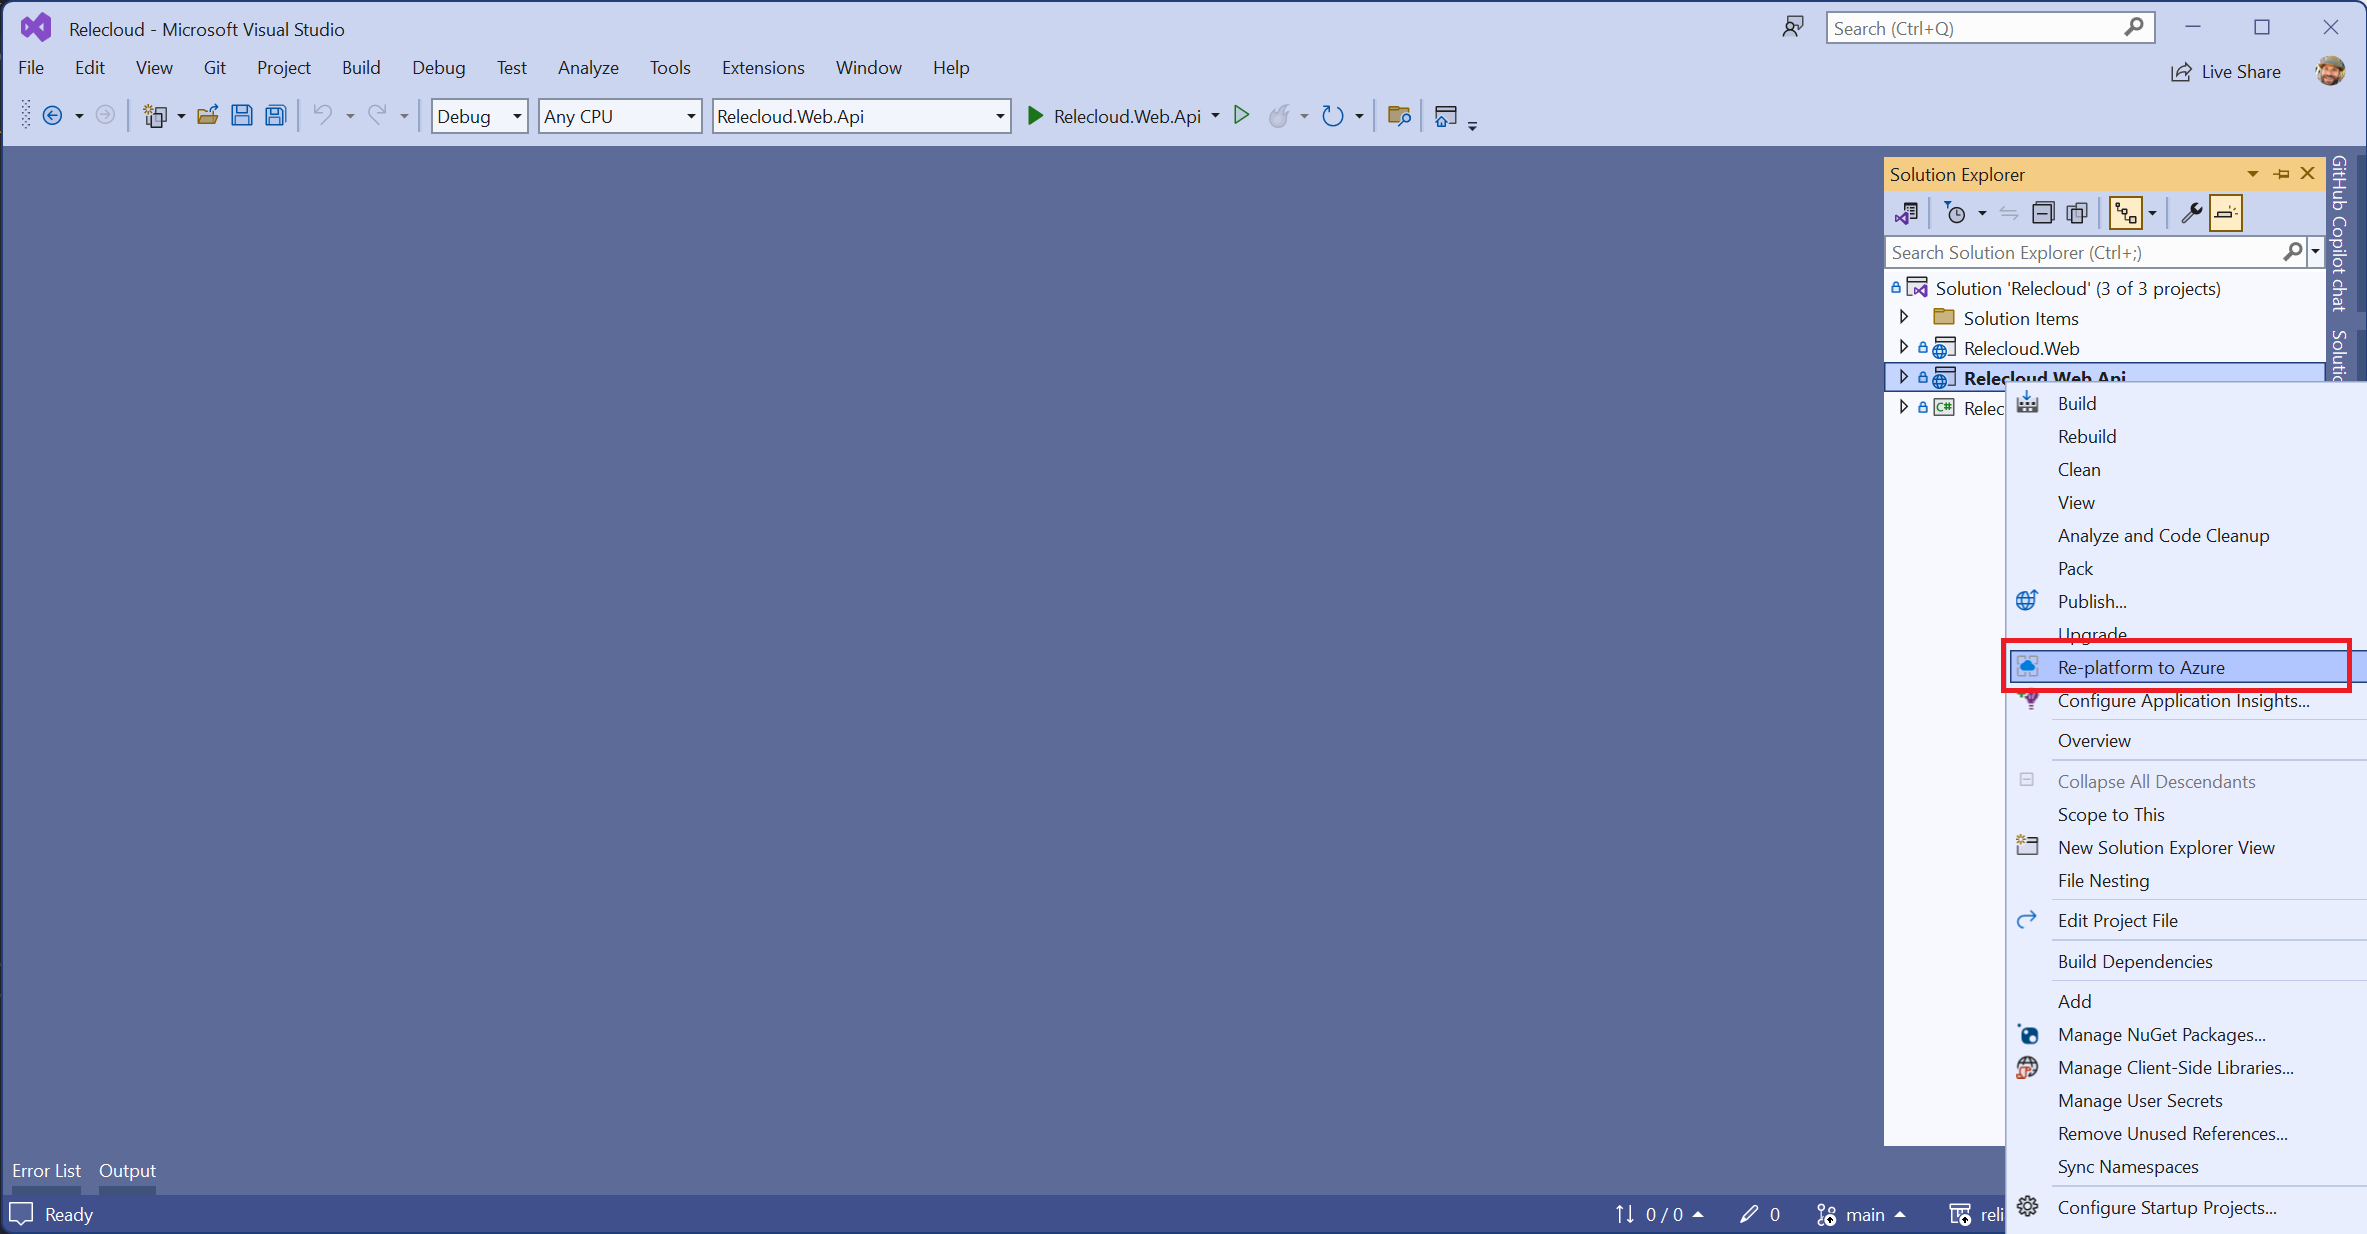Viewport: 2367px width, 1234px height.
Task: Select Manage NuGet Packages from context menu
Action: pos(2160,1035)
